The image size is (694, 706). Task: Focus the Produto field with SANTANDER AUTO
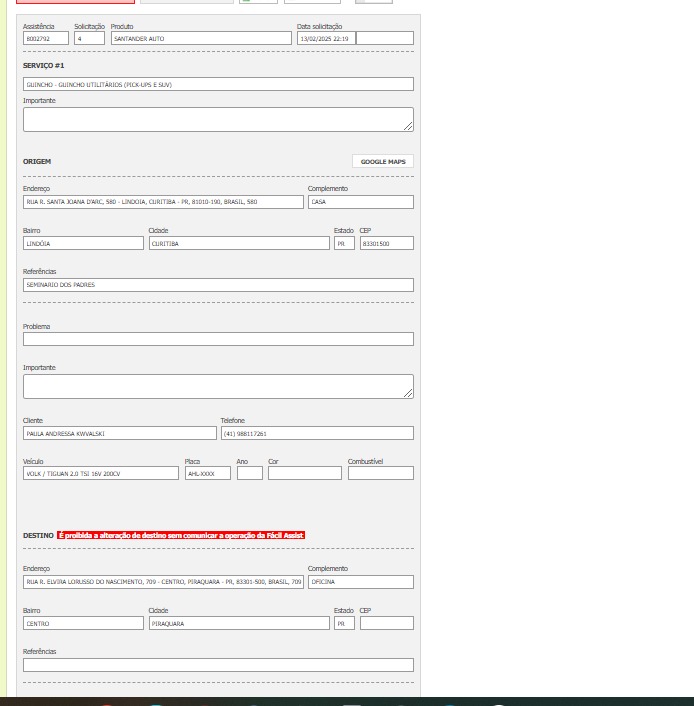(201, 38)
